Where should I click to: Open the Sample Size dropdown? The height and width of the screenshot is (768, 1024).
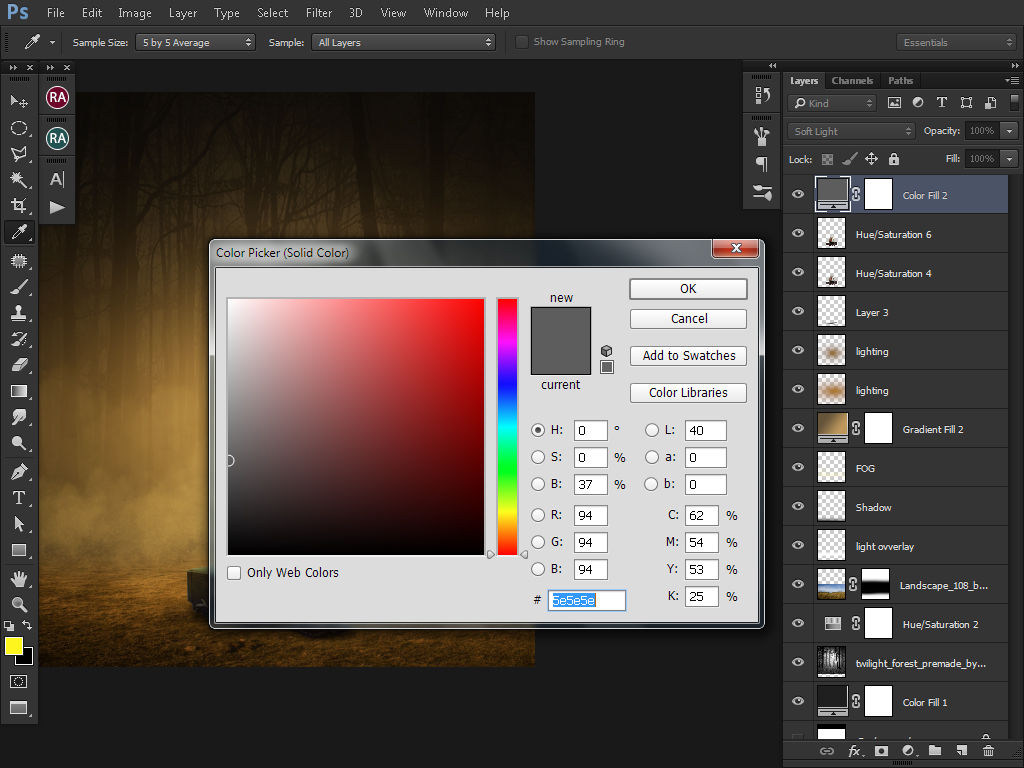[197, 42]
